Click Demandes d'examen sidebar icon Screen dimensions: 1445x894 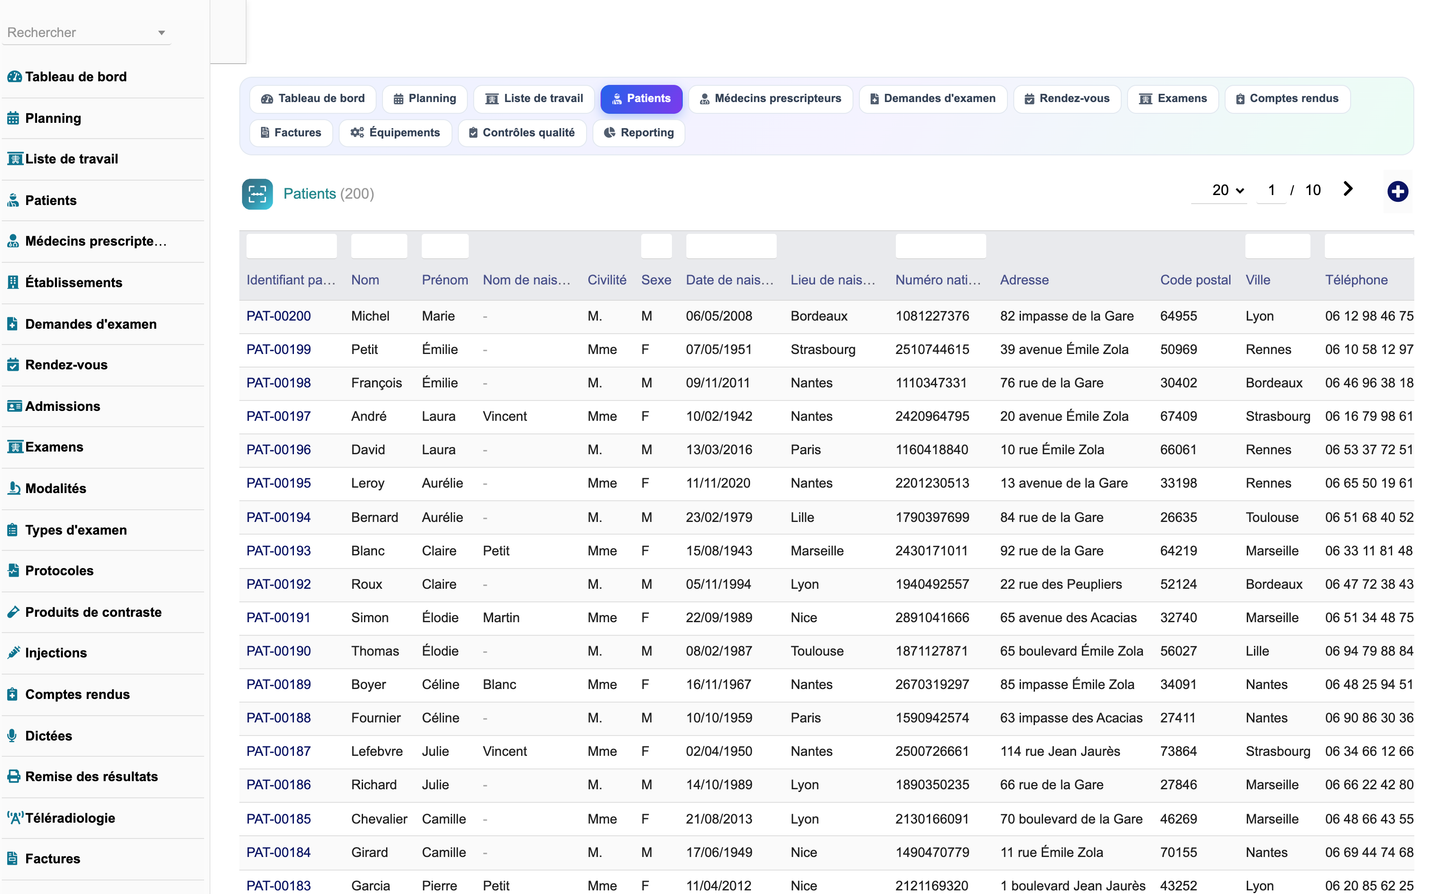13,324
